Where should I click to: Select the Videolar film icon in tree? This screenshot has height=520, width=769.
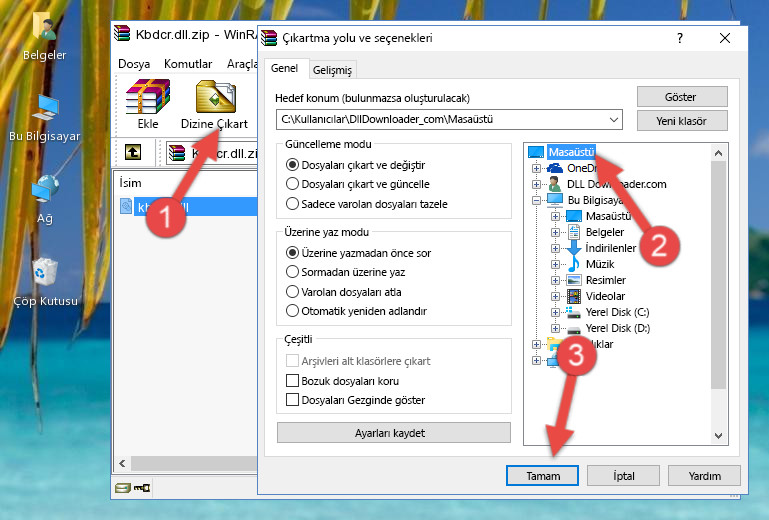point(573,296)
